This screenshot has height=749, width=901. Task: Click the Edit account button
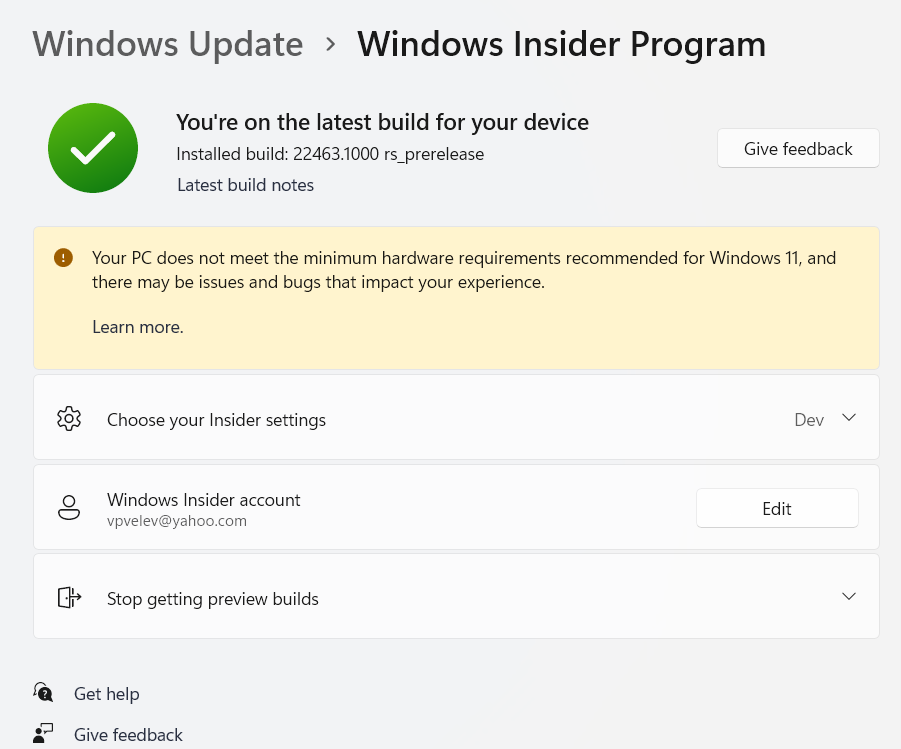pyautogui.click(x=777, y=508)
